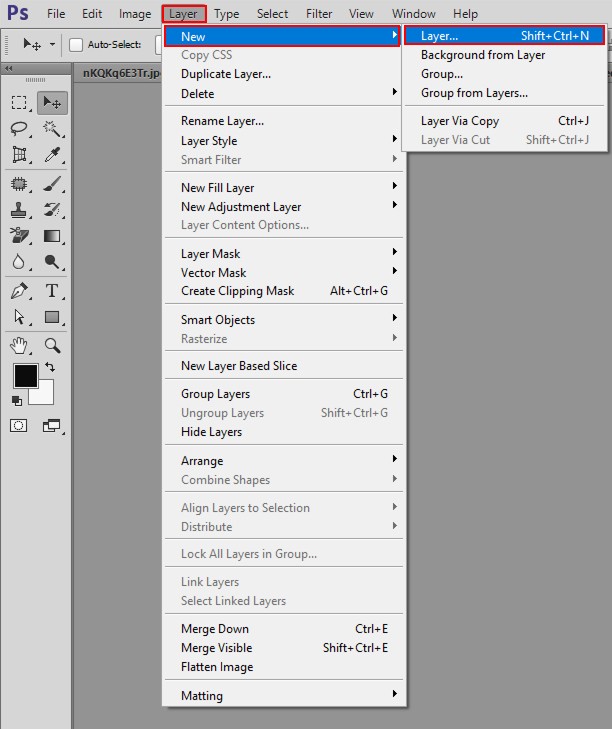Screen dimensions: 612x729
Task: Select the Brush tool
Action: coord(52,184)
